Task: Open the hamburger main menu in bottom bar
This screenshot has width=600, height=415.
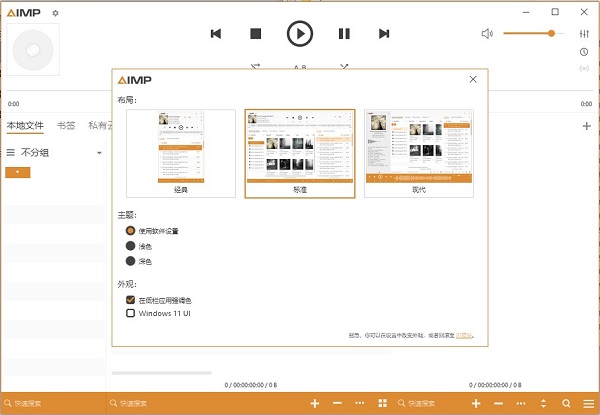Action: tap(589, 404)
